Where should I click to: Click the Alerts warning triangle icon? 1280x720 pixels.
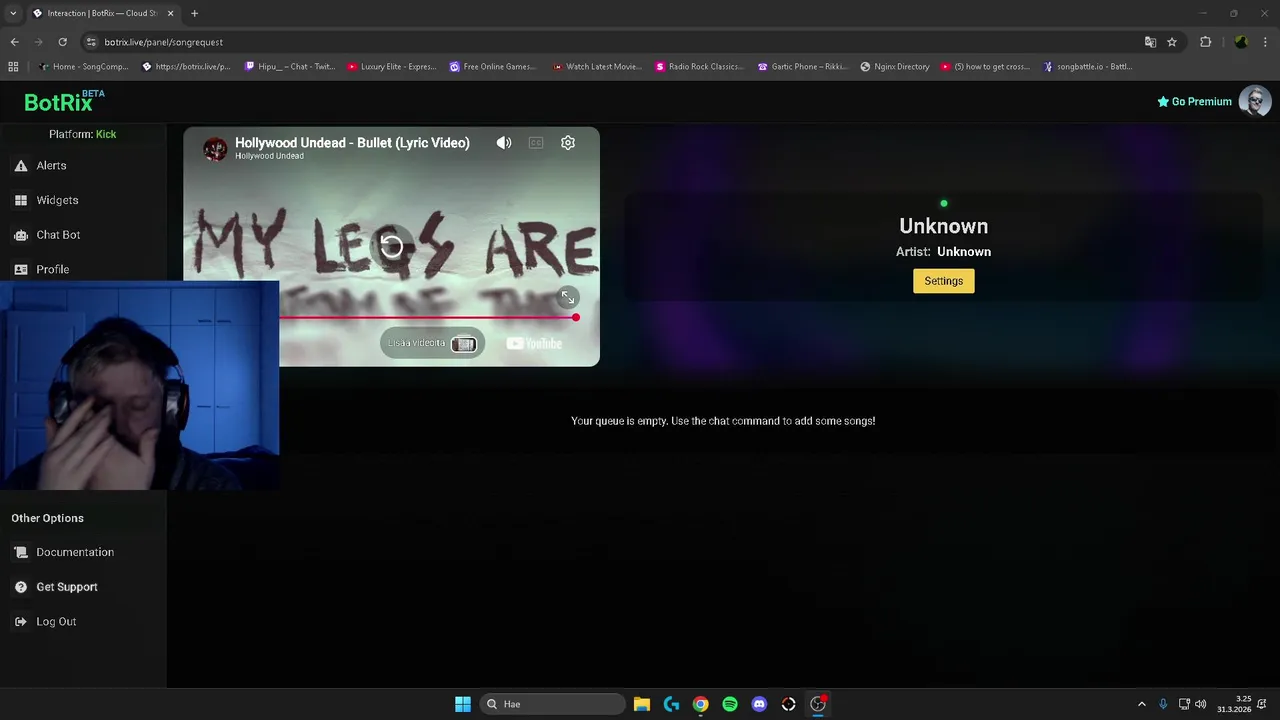(21, 166)
